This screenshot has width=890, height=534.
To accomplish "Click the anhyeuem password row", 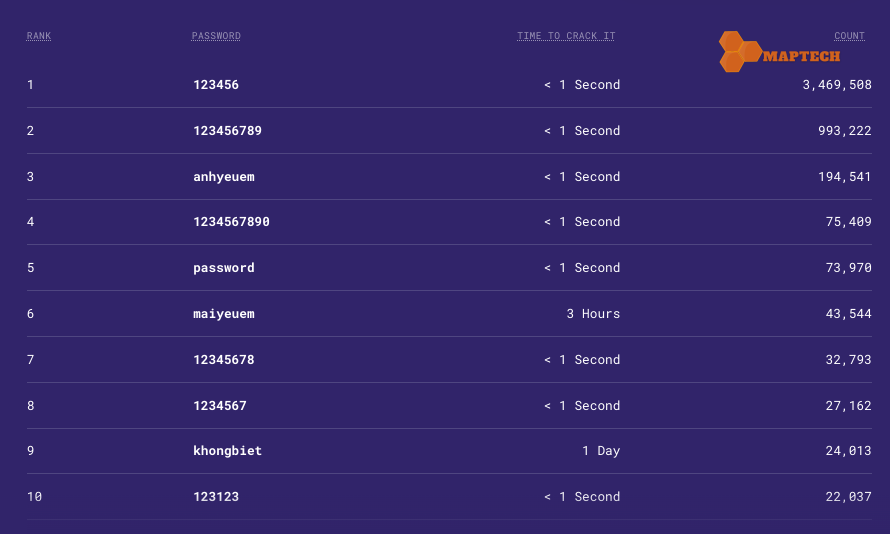I will [224, 177].
